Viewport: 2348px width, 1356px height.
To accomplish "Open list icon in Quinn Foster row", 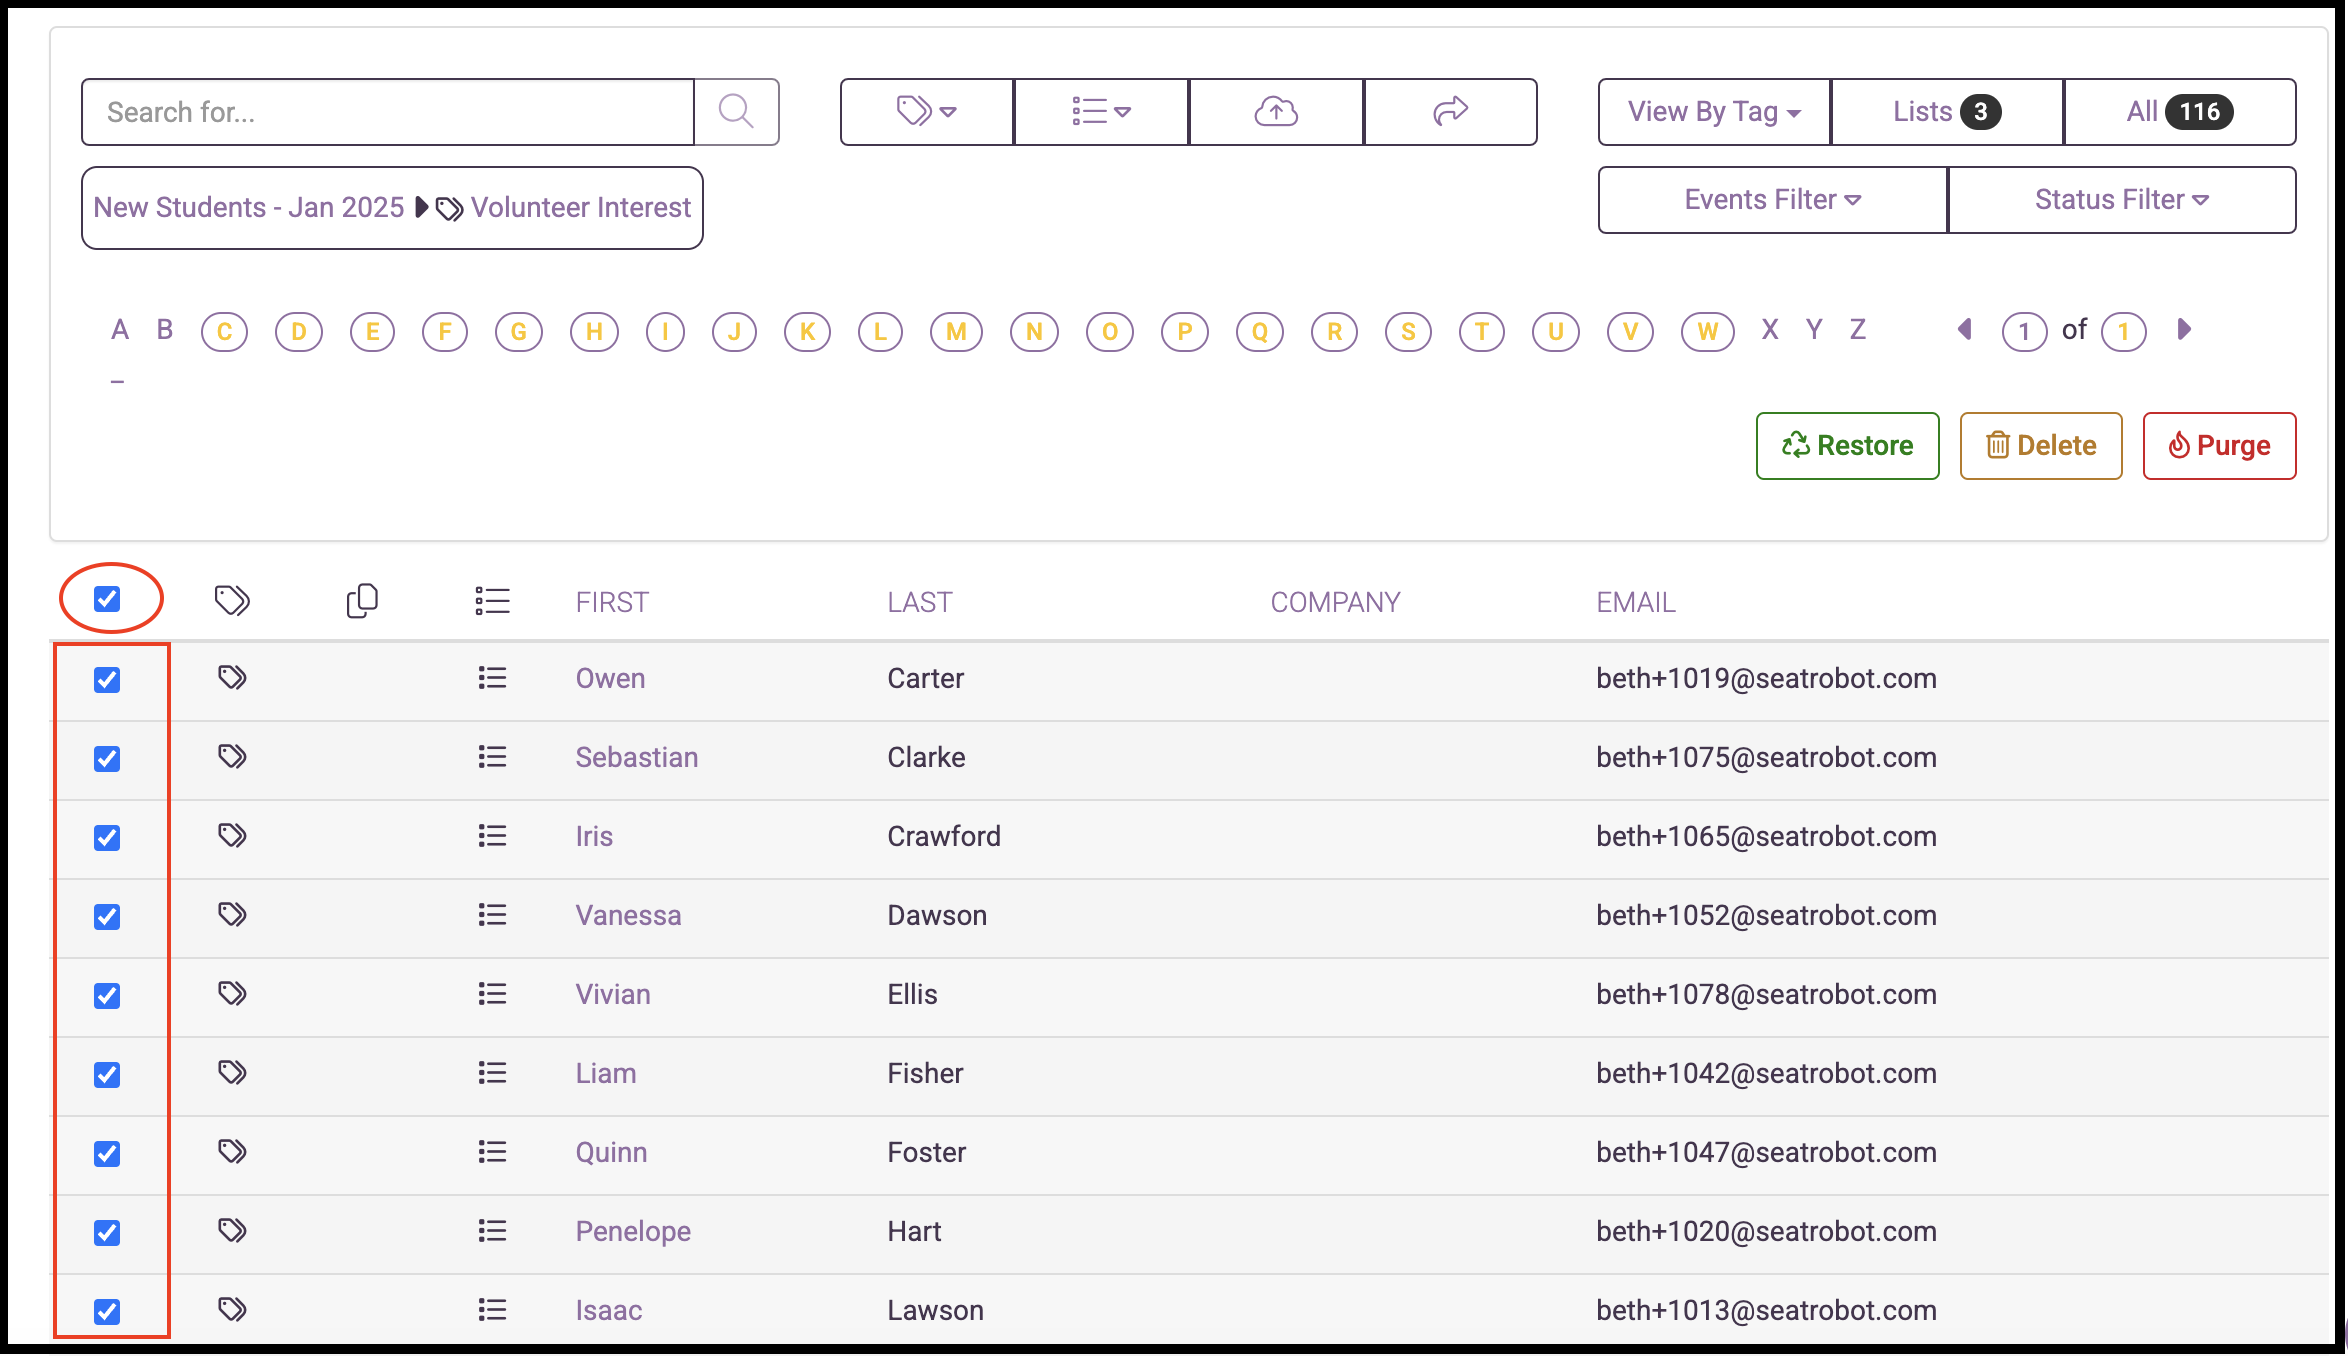I will [492, 1152].
